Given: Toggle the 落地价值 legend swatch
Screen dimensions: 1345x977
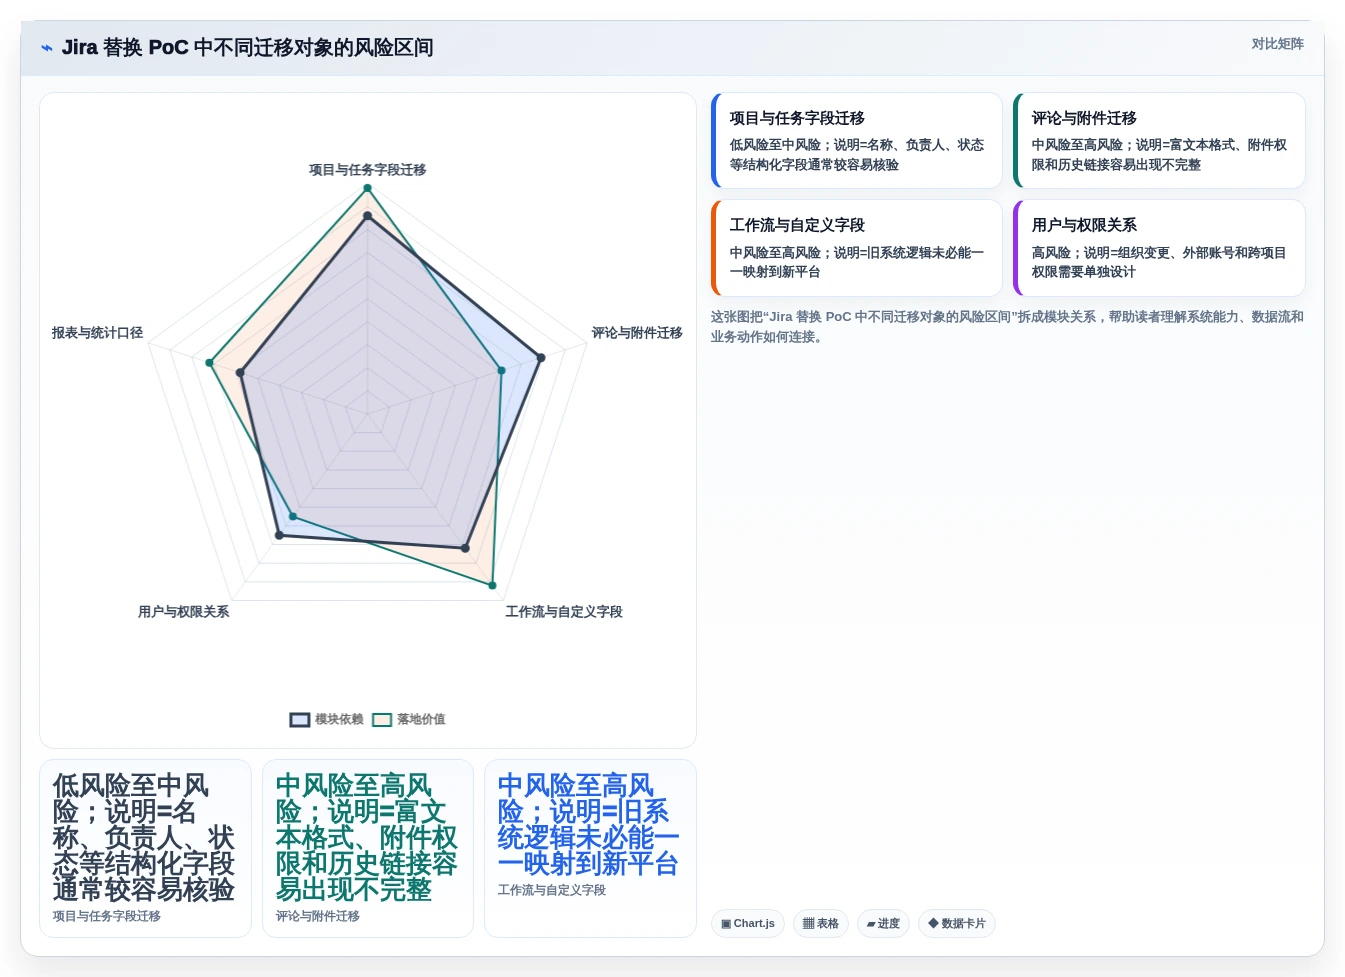Looking at the screenshot, I should [382, 720].
